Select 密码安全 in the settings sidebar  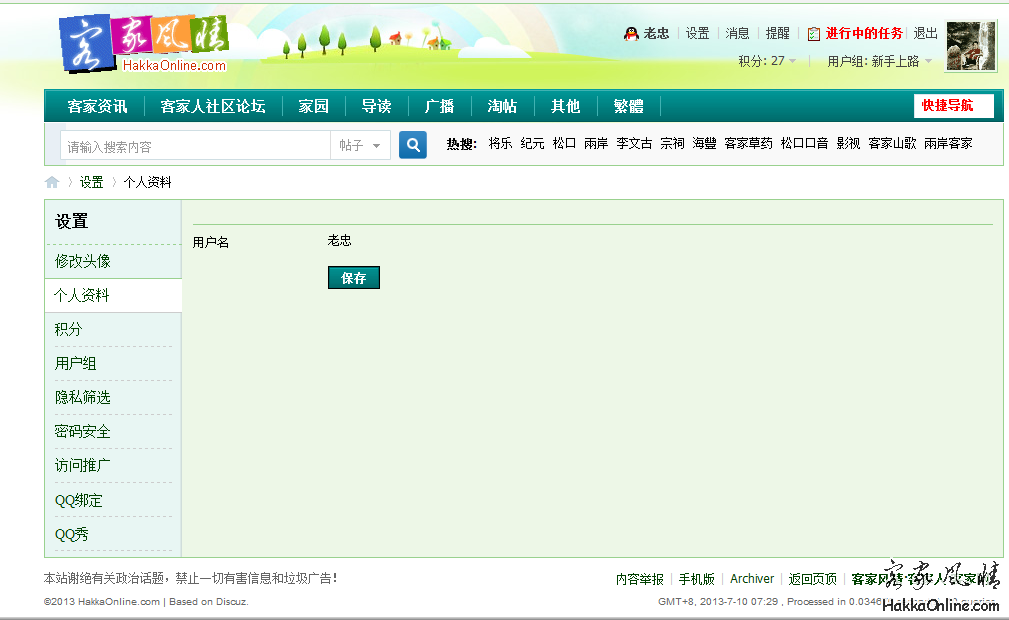click(x=83, y=432)
